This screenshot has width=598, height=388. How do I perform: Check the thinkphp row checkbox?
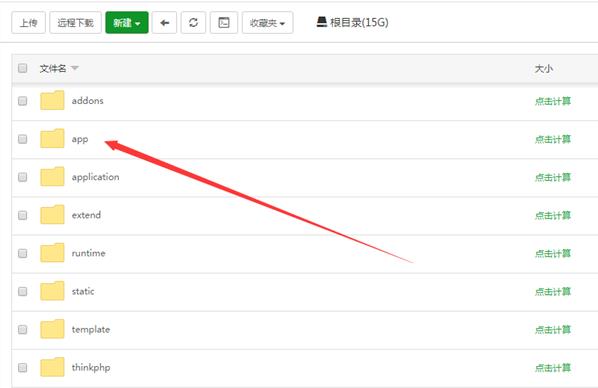(x=23, y=368)
